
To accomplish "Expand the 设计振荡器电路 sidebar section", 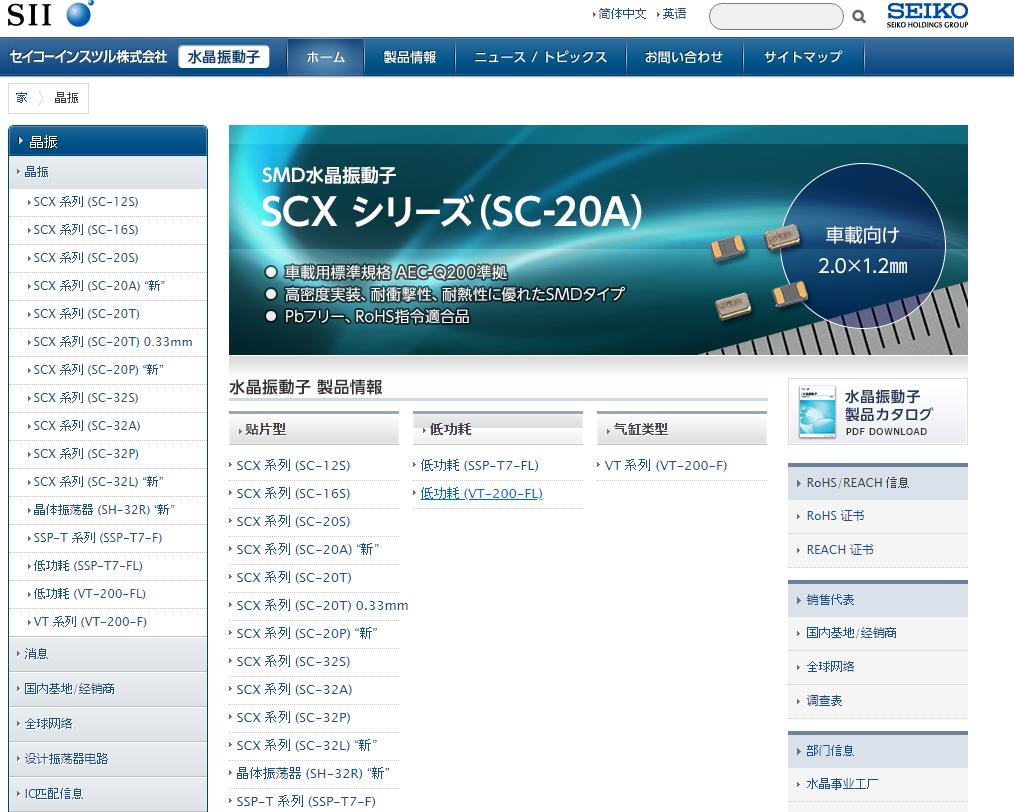I will pyautogui.click(x=66, y=759).
